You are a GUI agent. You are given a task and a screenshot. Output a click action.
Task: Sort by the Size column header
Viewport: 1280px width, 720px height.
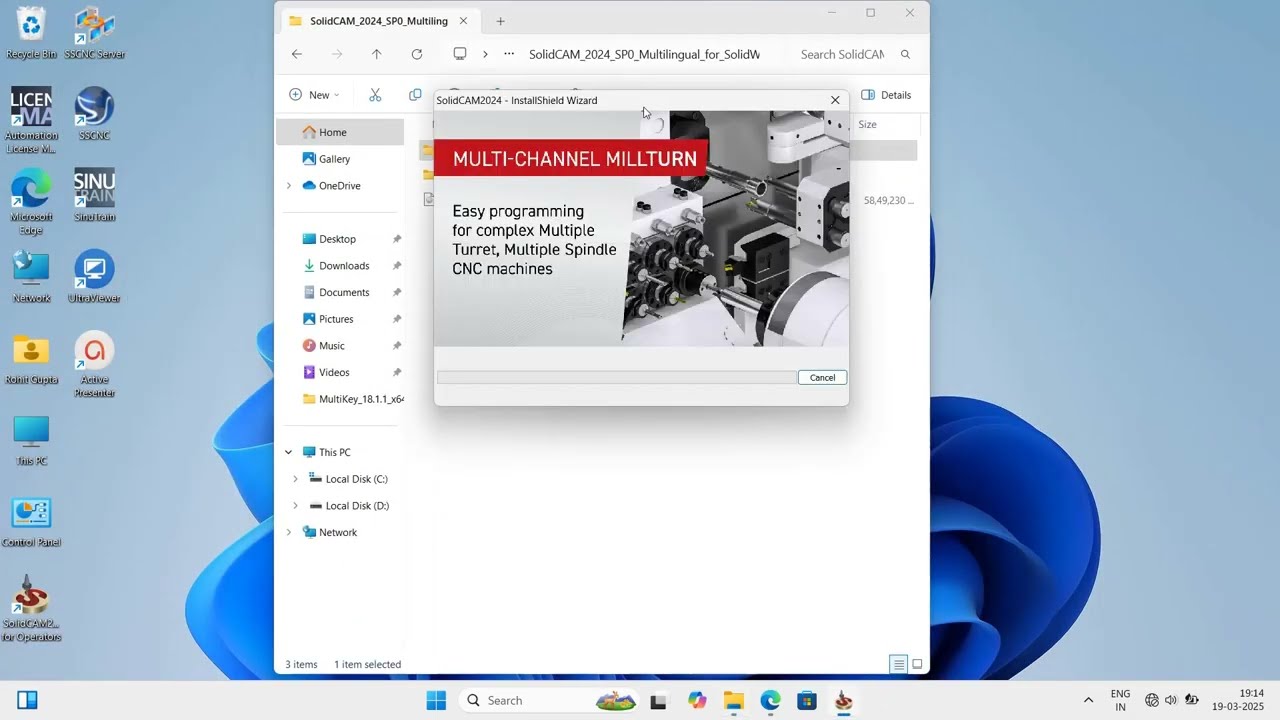867,124
